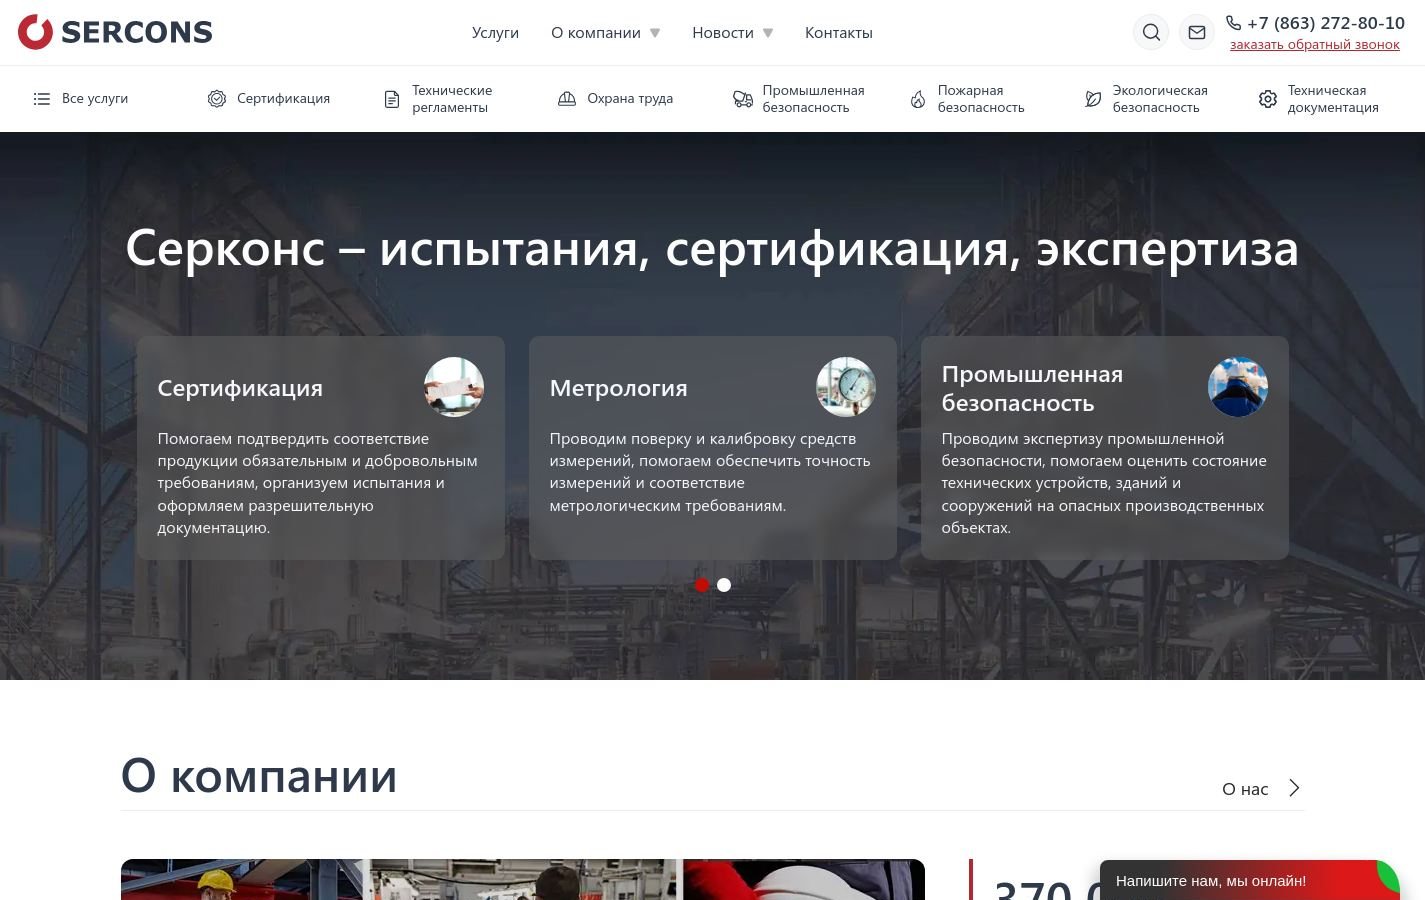
Task: Go to the Контакты page
Action: click(x=839, y=33)
